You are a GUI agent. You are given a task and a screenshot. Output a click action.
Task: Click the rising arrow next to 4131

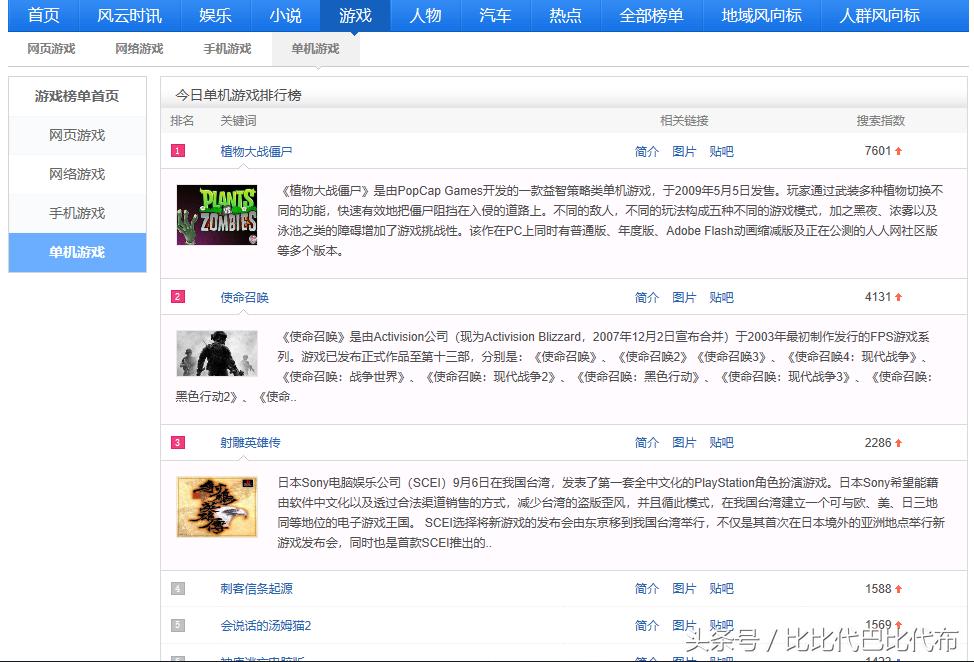[898, 297]
